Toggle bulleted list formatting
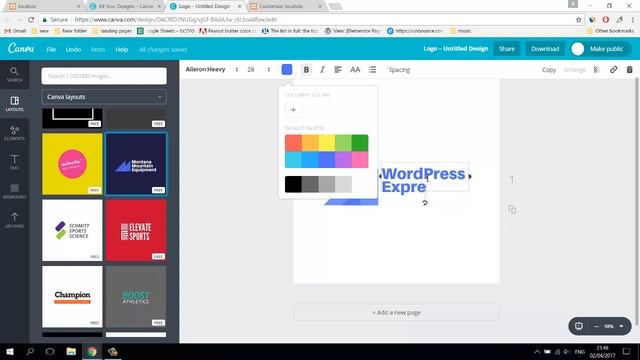Screen dimensions: 640x360 [372, 70]
